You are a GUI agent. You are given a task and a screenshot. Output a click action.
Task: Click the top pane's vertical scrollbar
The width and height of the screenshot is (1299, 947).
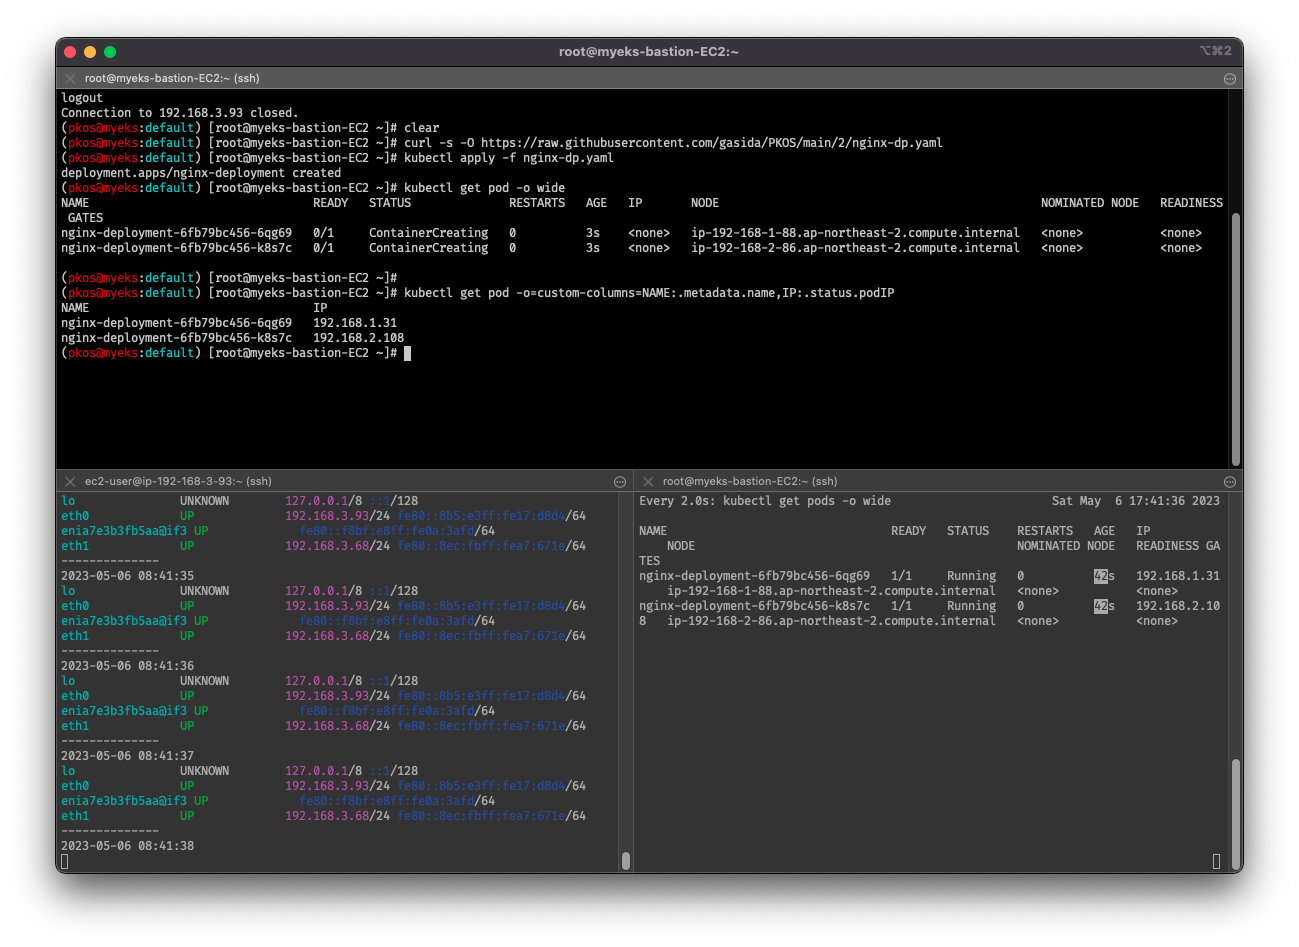1236,338
